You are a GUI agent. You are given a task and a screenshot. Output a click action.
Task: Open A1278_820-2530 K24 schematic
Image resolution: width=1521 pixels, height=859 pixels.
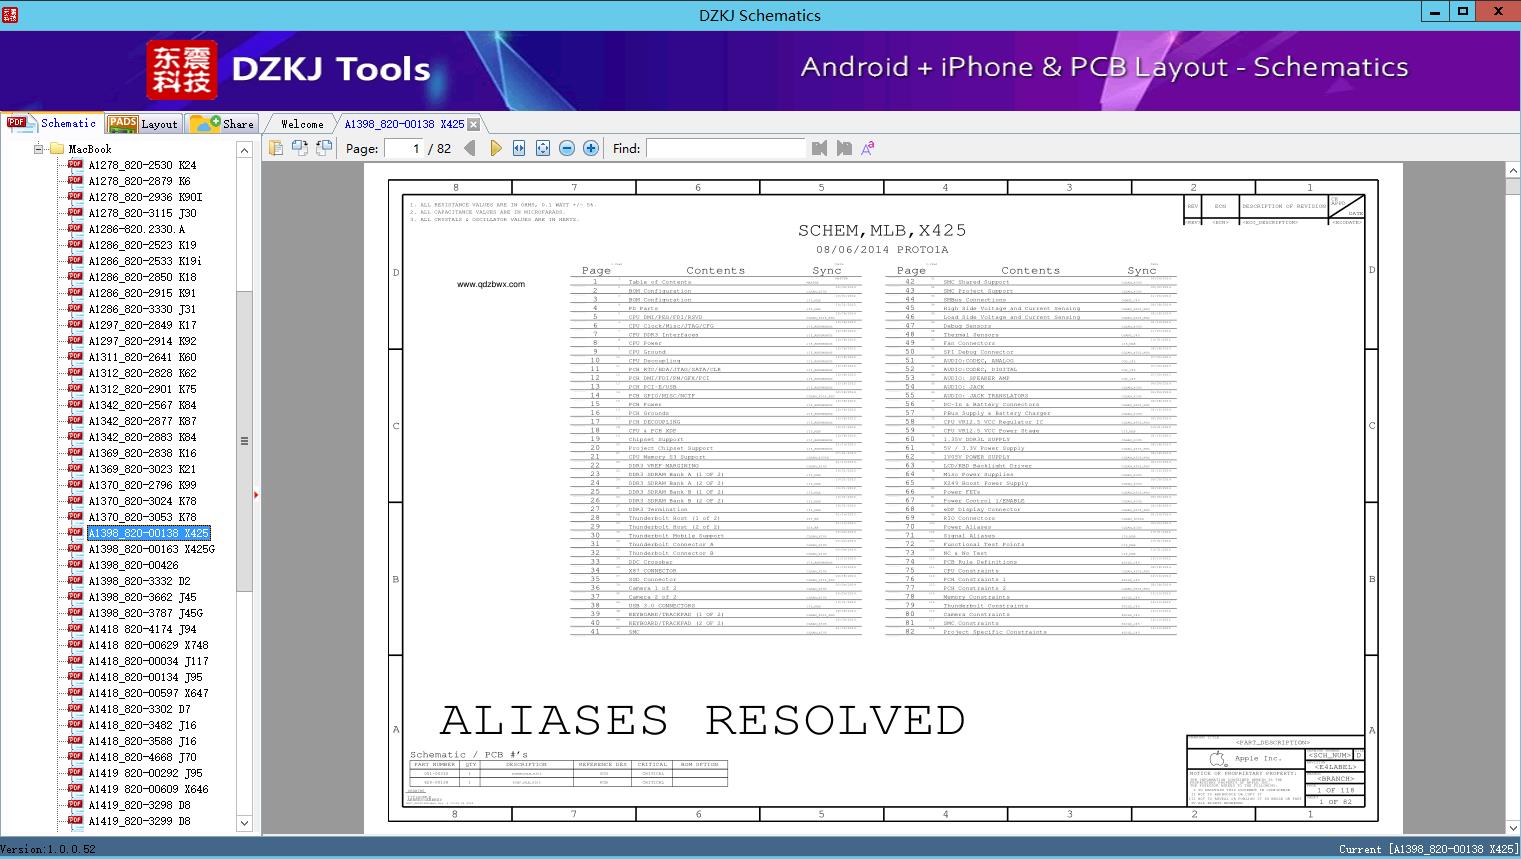pos(142,165)
